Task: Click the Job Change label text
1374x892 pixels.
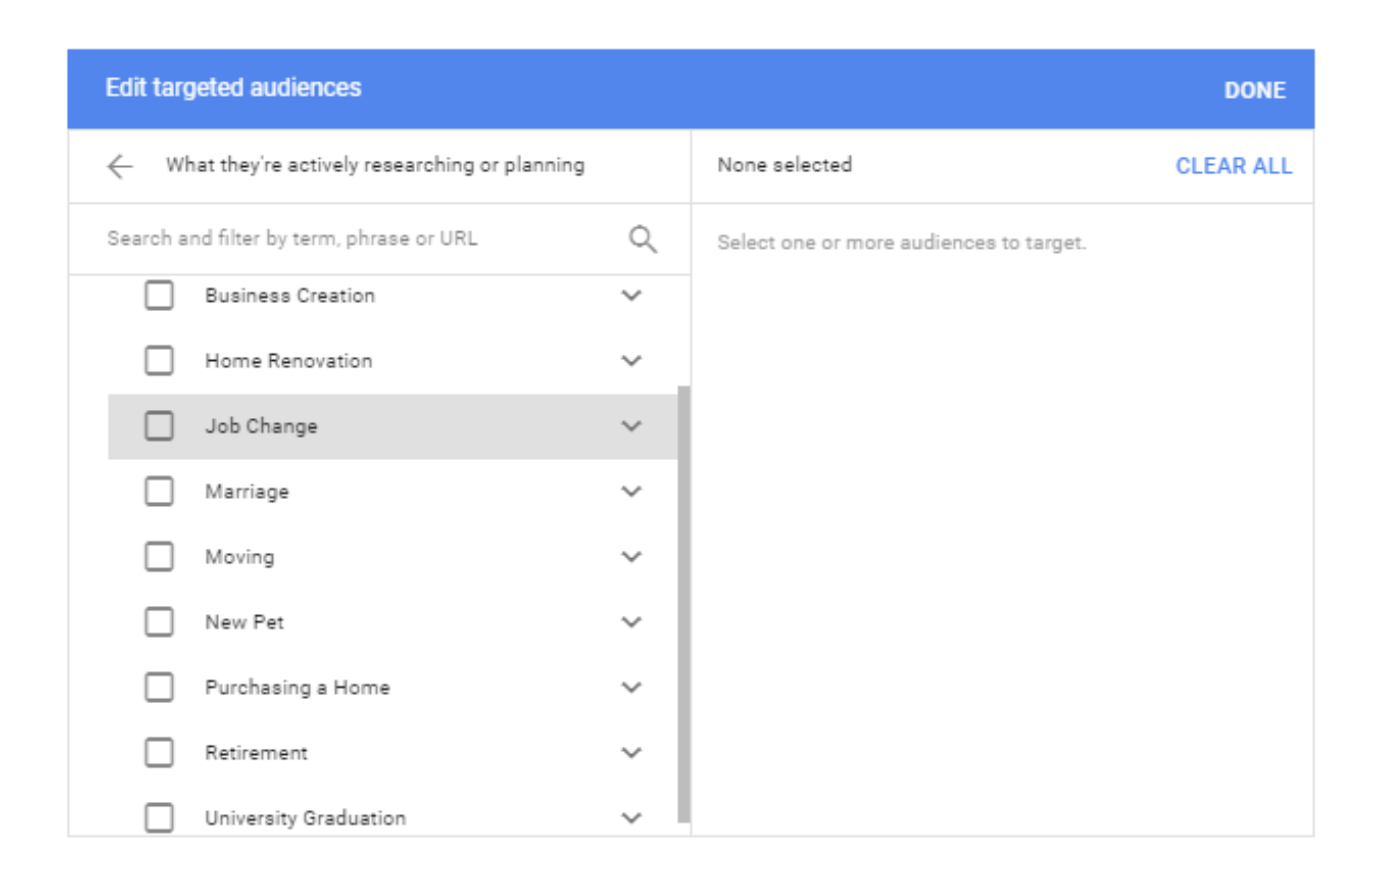Action: coord(261,426)
